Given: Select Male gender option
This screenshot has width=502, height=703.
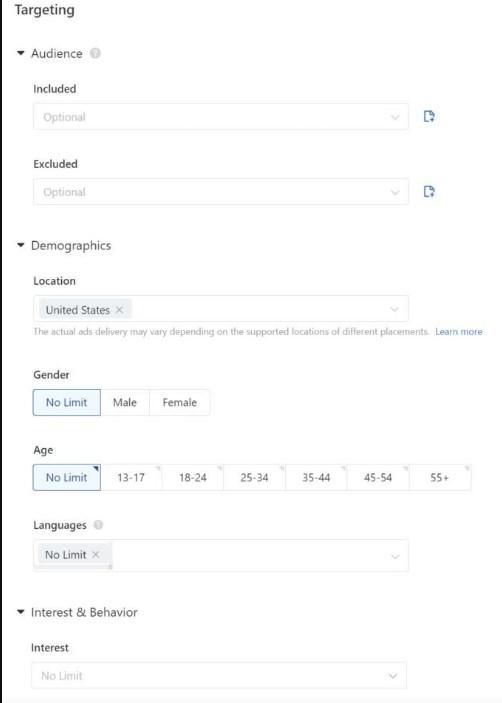Looking at the screenshot, I should click(125, 402).
